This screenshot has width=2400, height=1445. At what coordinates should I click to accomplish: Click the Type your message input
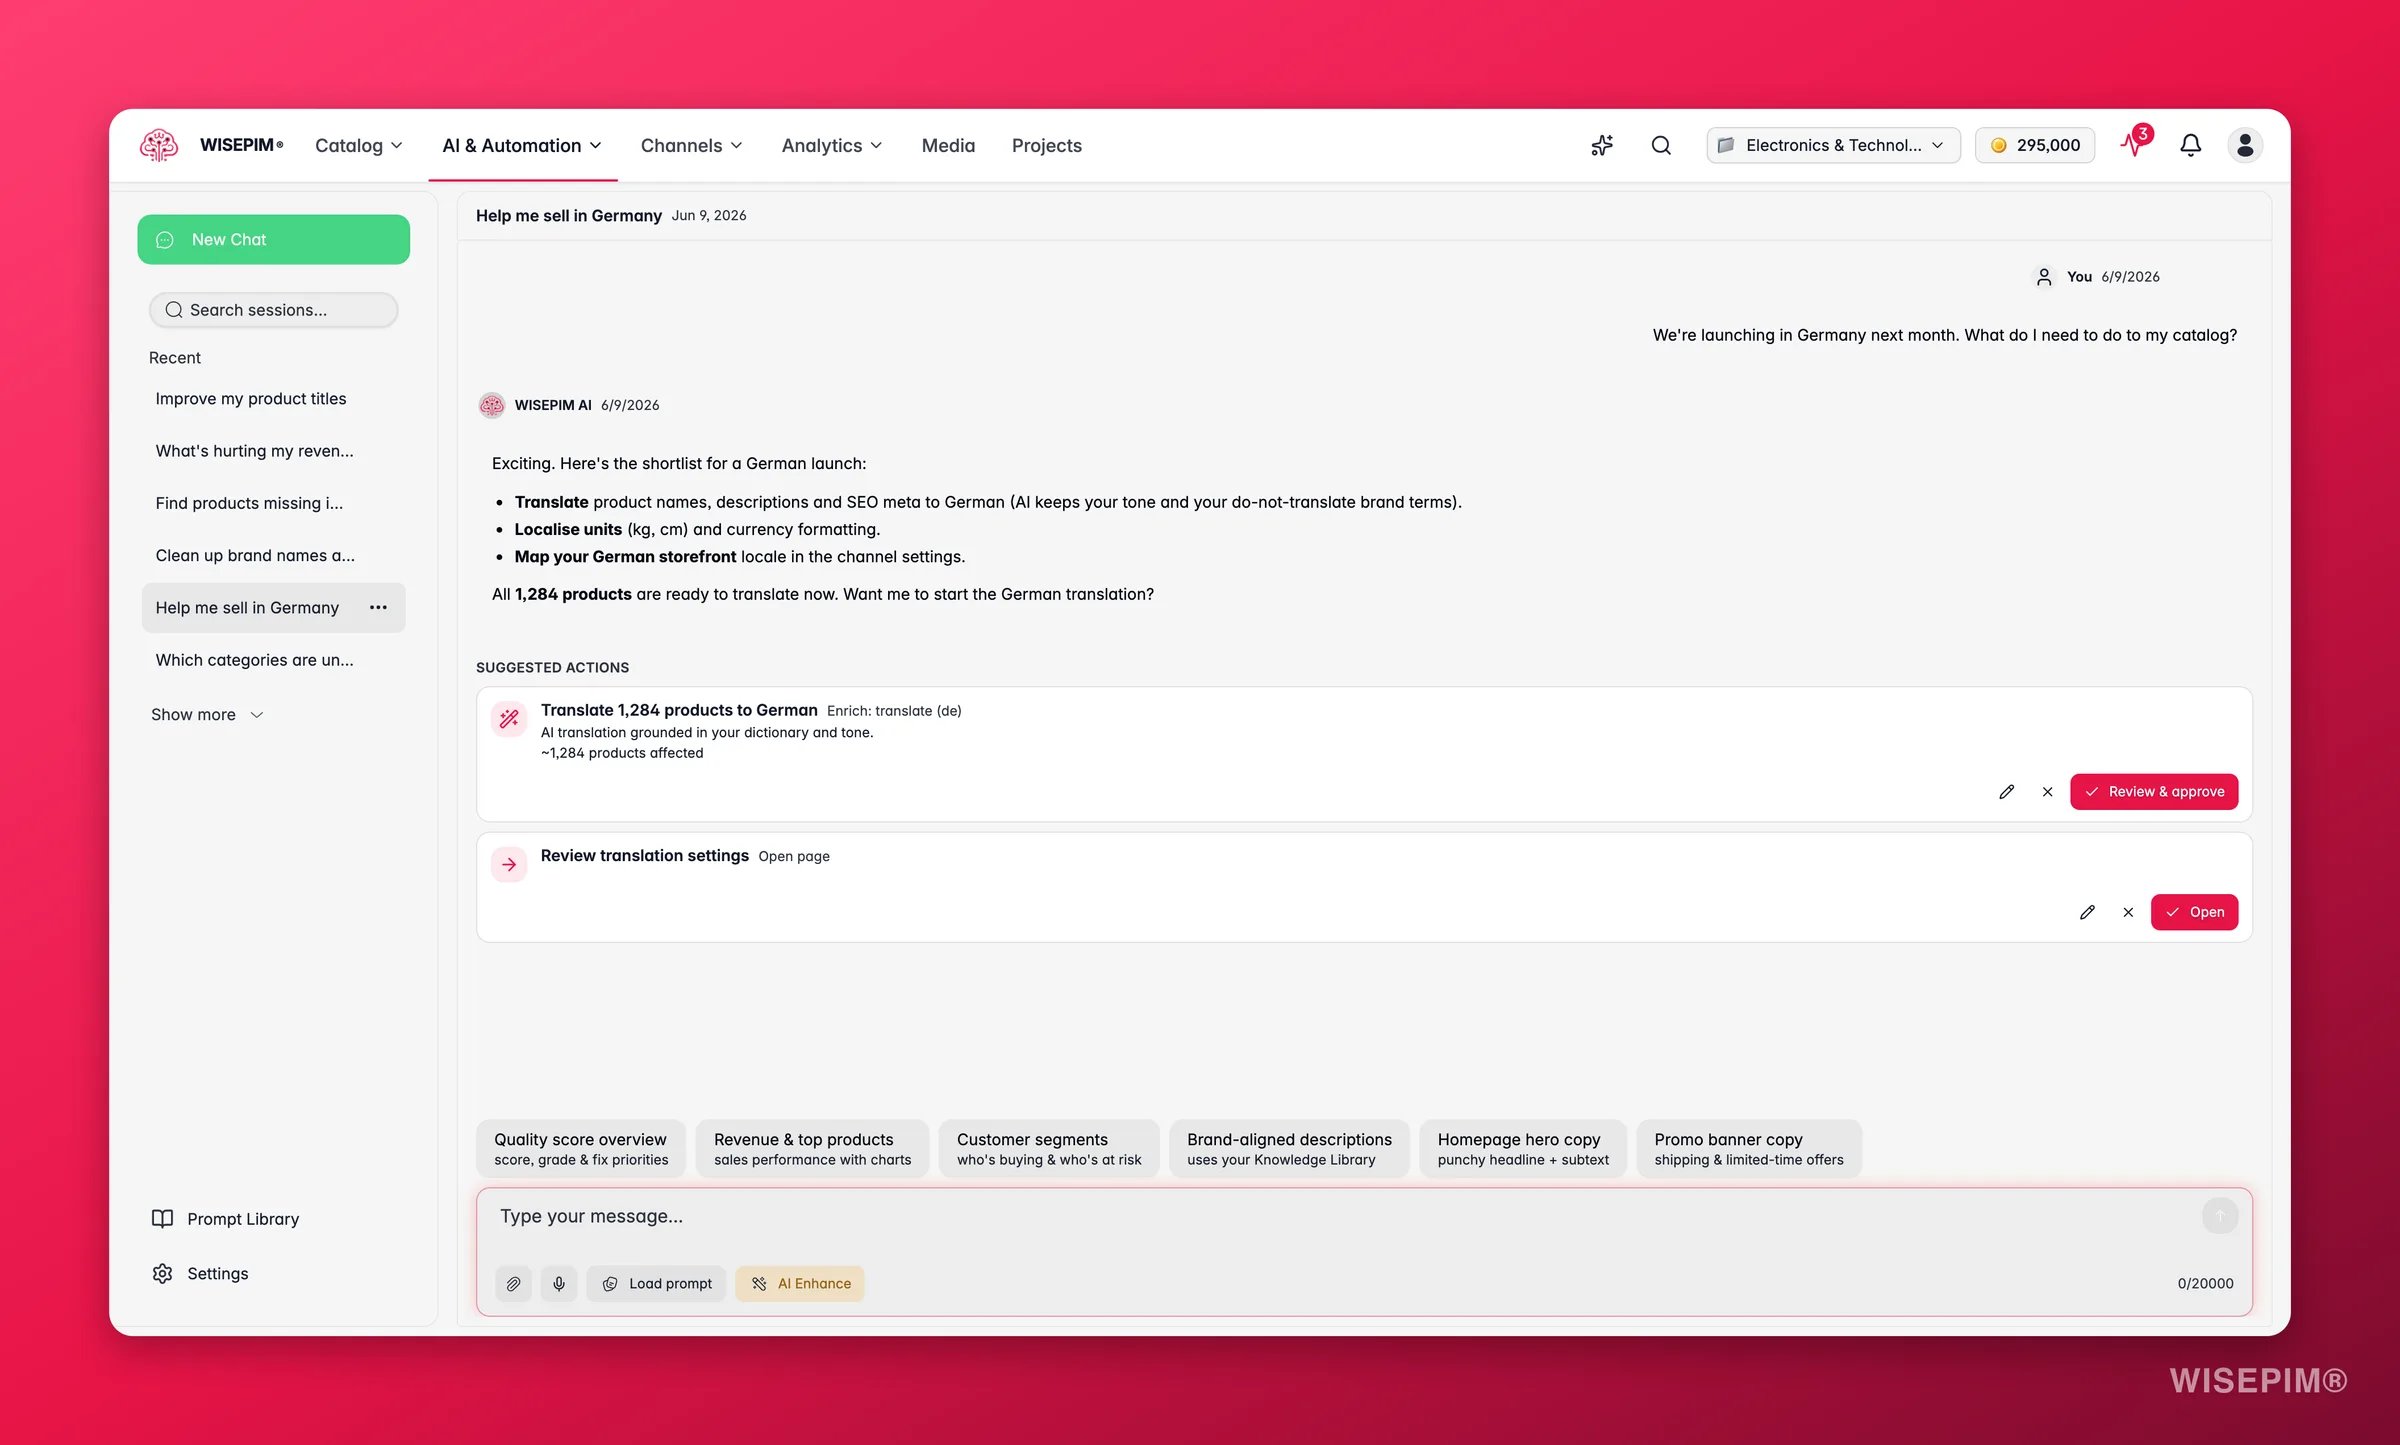click(1340, 1216)
